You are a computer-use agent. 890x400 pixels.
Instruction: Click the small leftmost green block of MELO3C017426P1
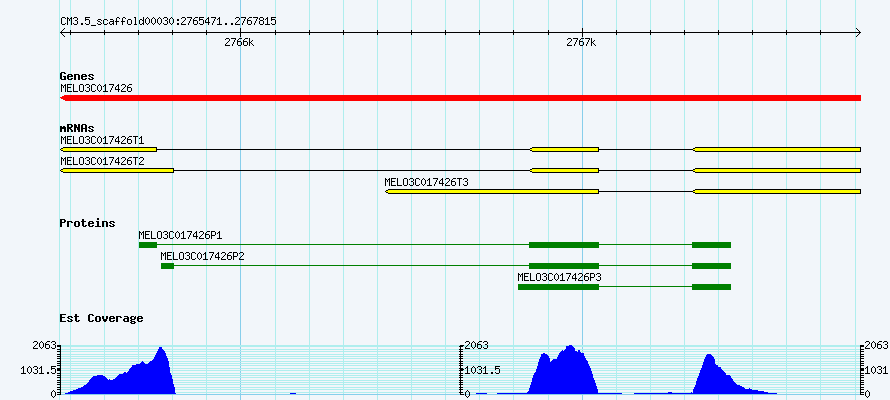point(148,245)
